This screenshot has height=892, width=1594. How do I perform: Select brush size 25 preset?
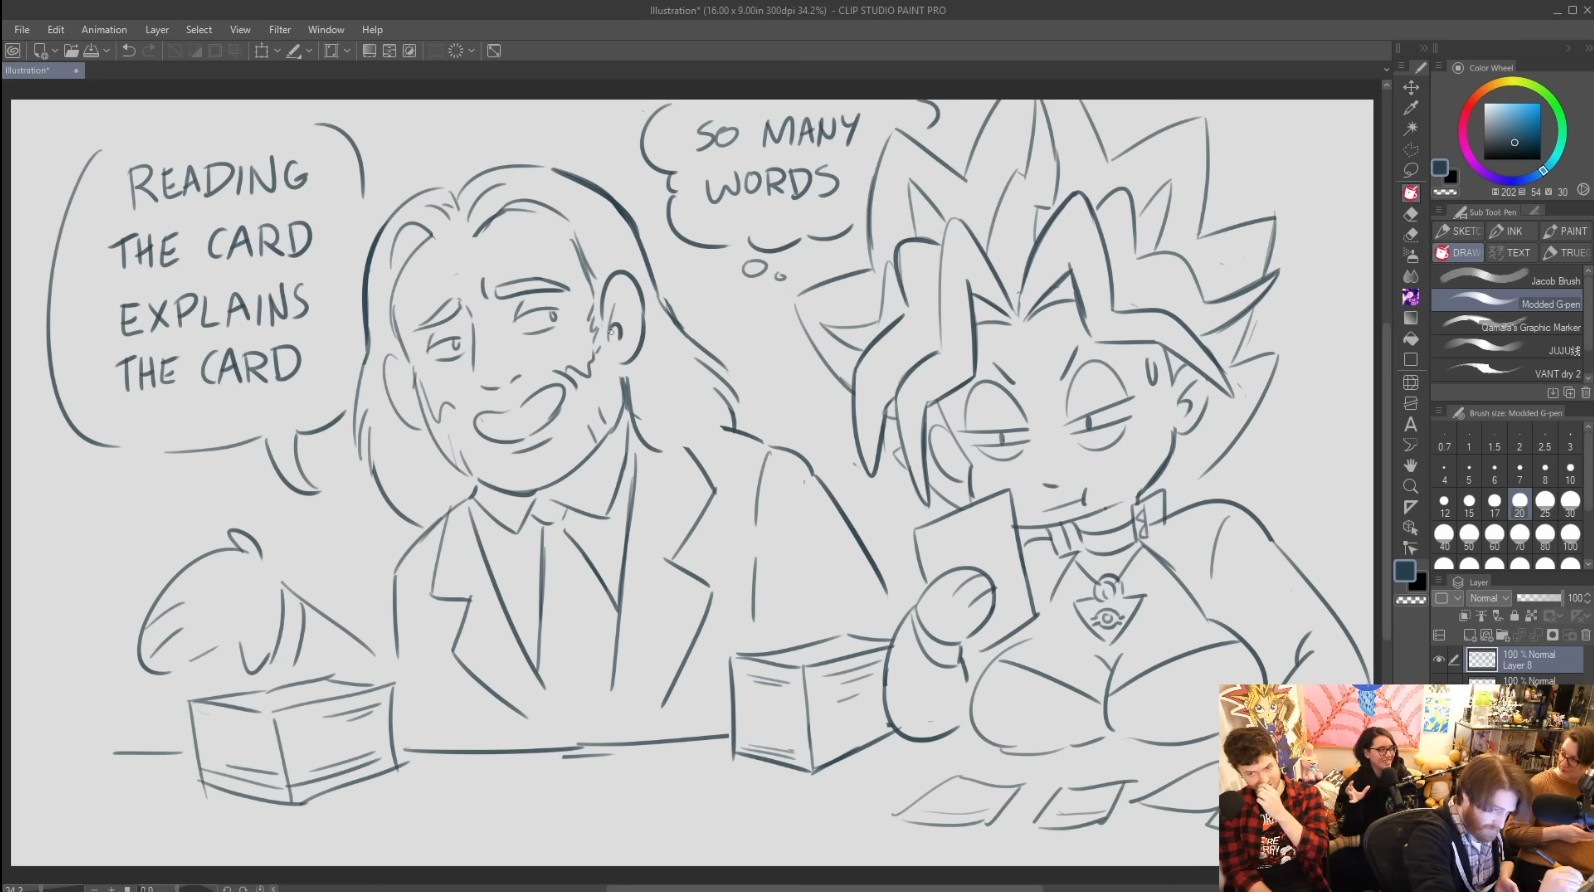(x=1545, y=504)
